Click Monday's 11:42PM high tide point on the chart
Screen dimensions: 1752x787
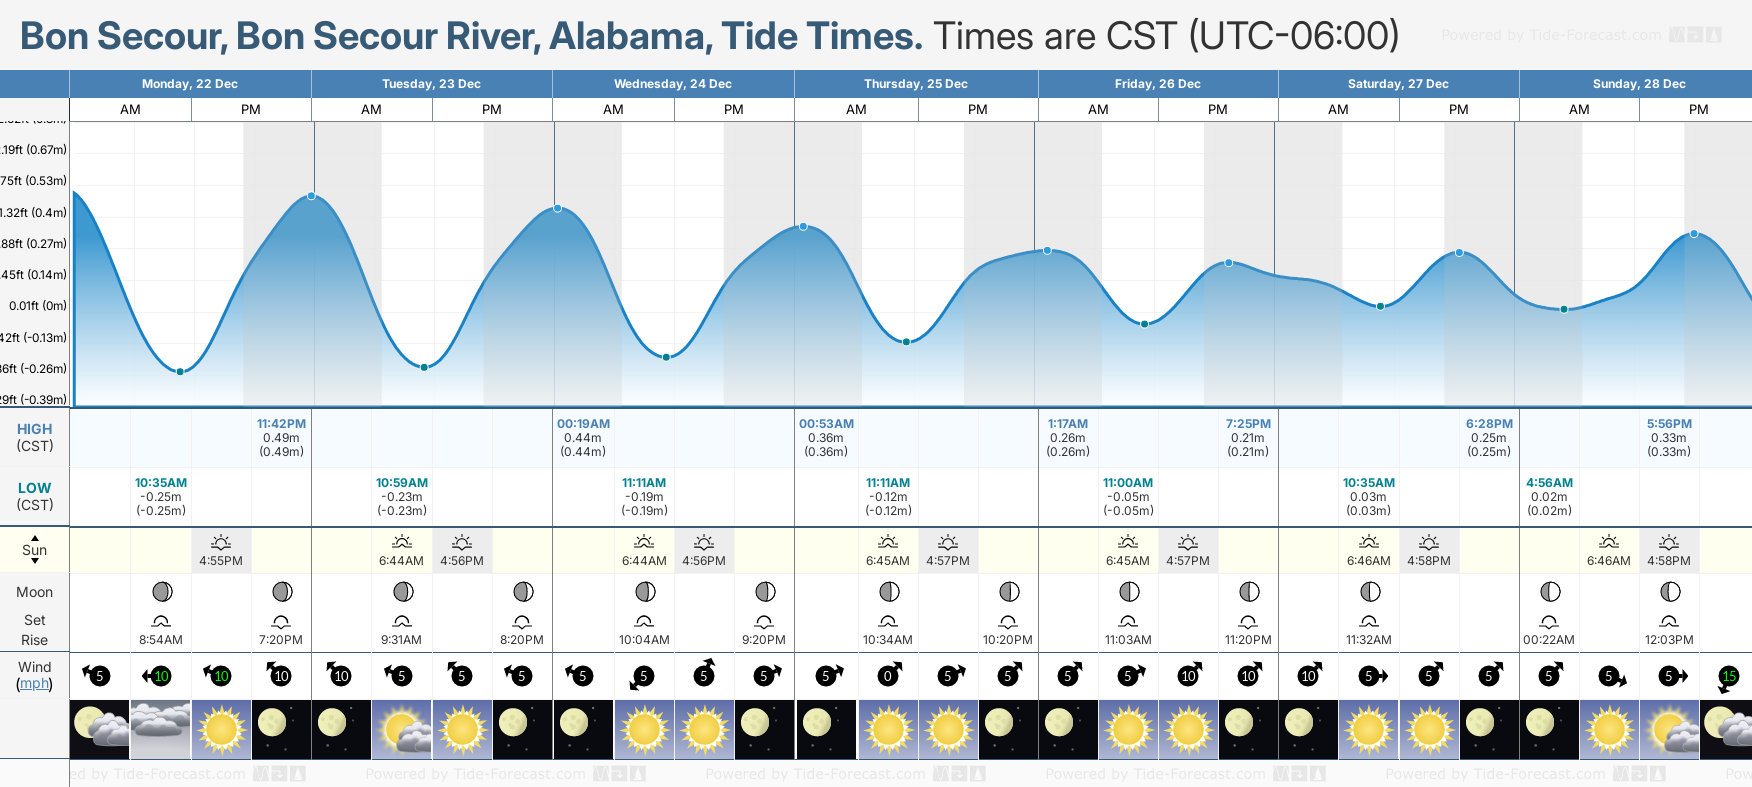coord(312,196)
